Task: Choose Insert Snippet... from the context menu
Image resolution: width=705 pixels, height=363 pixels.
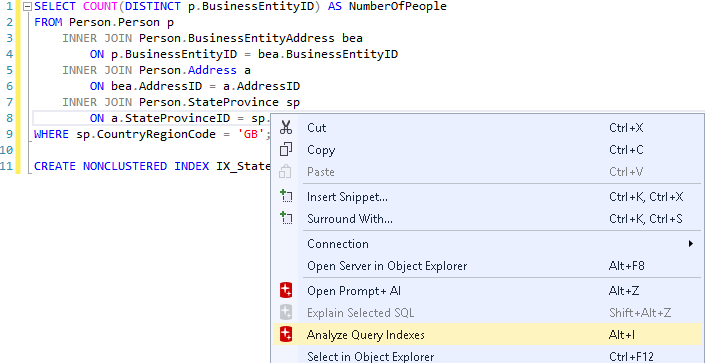Action: point(487,197)
